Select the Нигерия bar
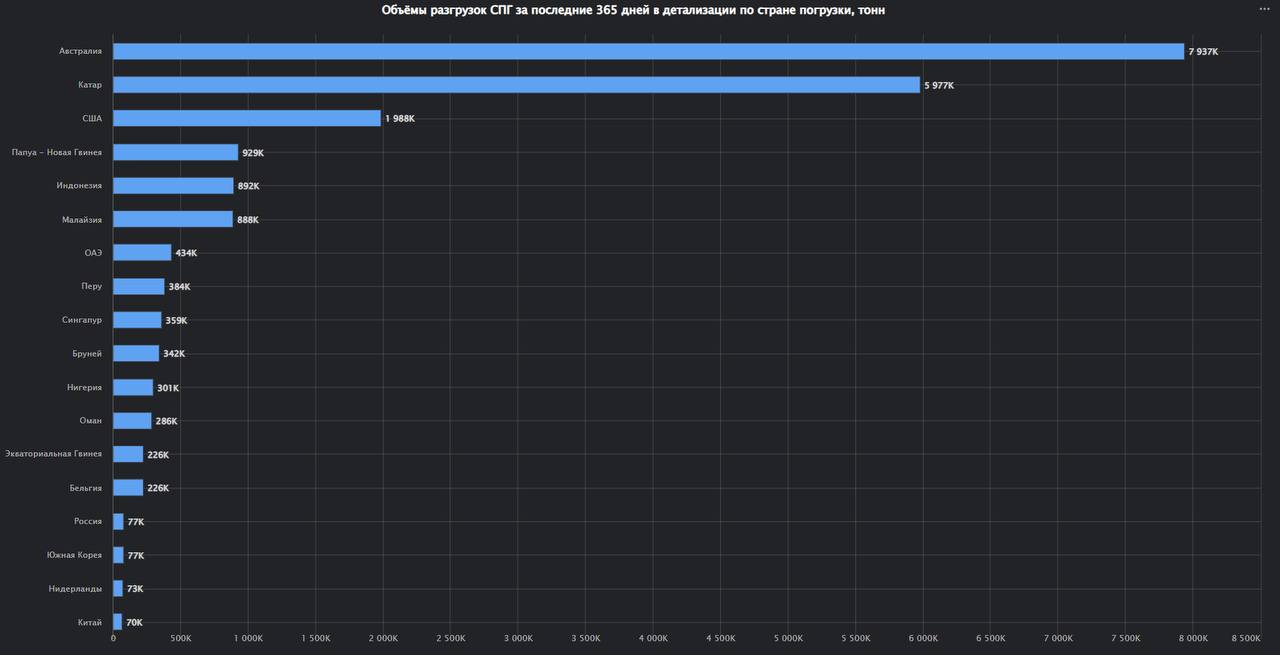Image resolution: width=1280 pixels, height=655 pixels. [133, 387]
